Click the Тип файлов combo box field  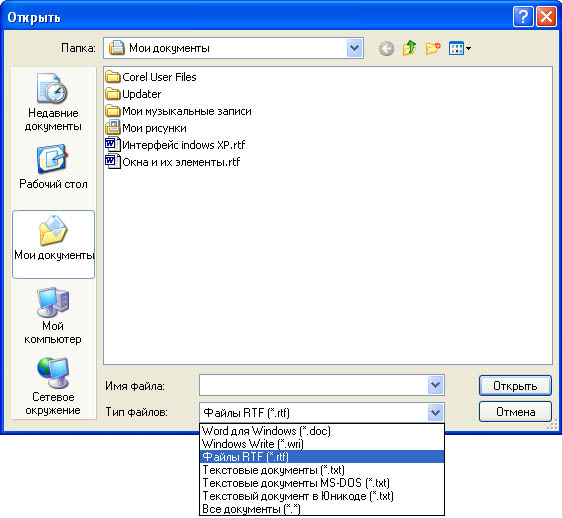(x=314, y=412)
